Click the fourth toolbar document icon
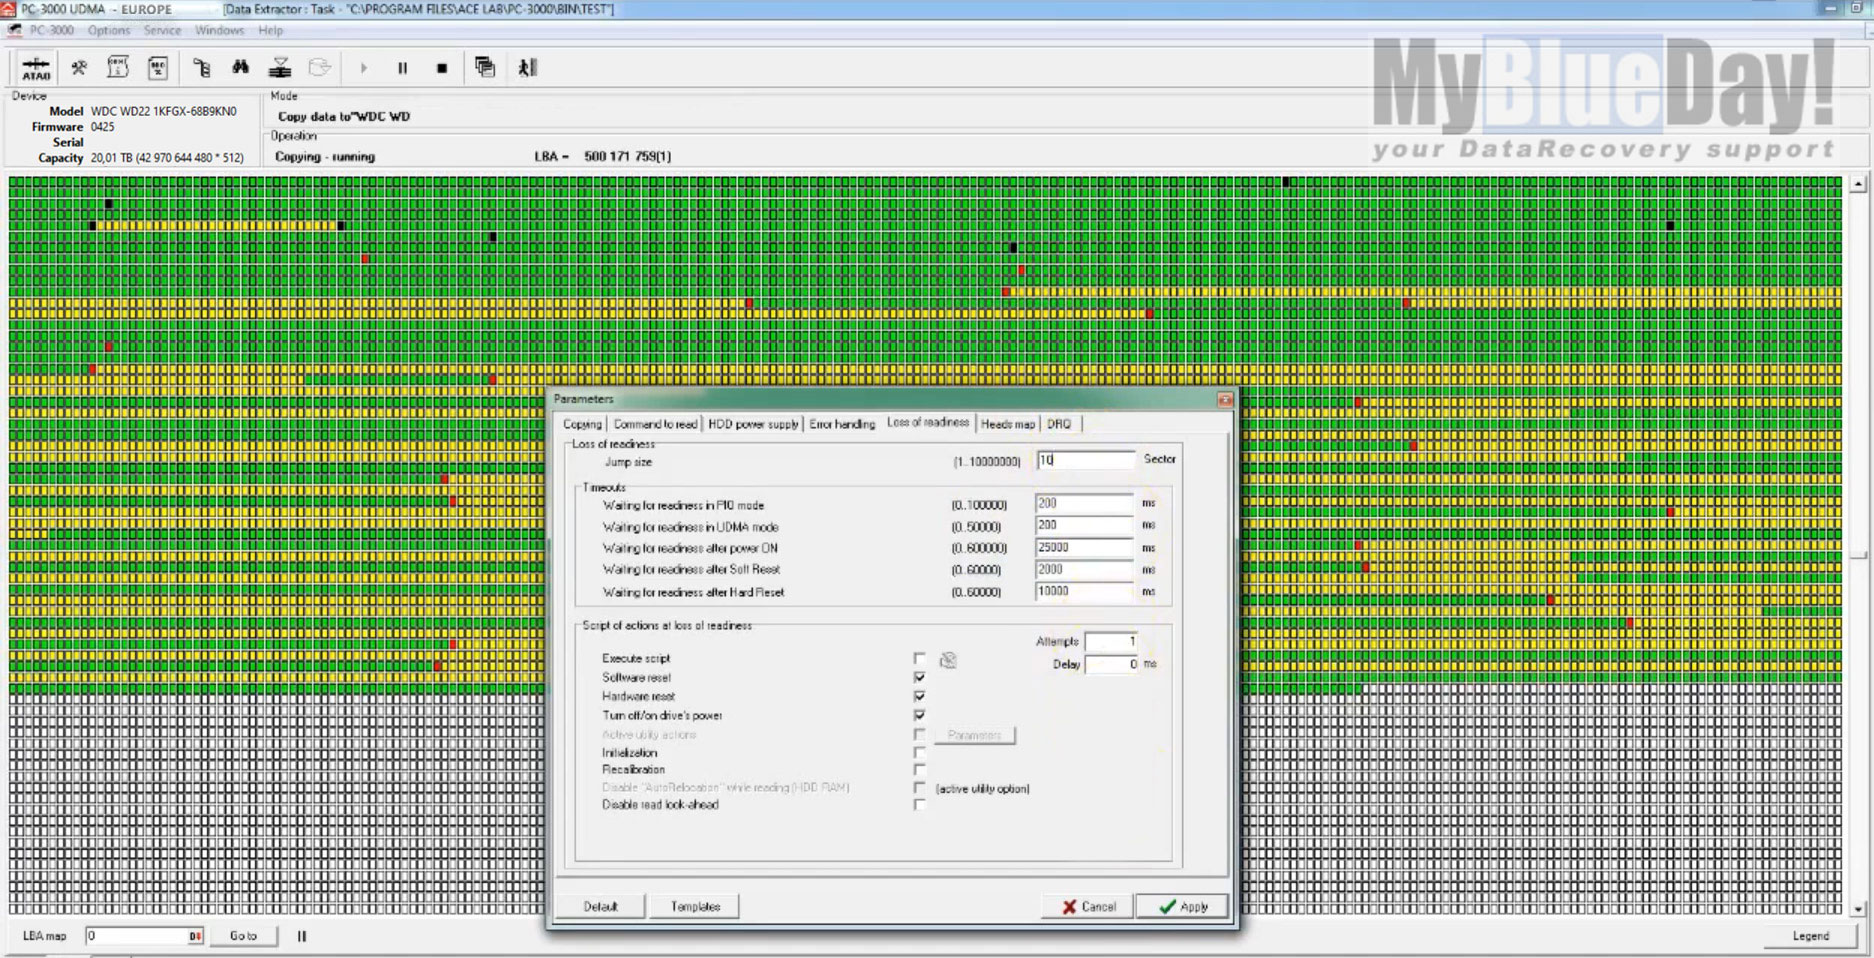1874x958 pixels. [x=158, y=68]
